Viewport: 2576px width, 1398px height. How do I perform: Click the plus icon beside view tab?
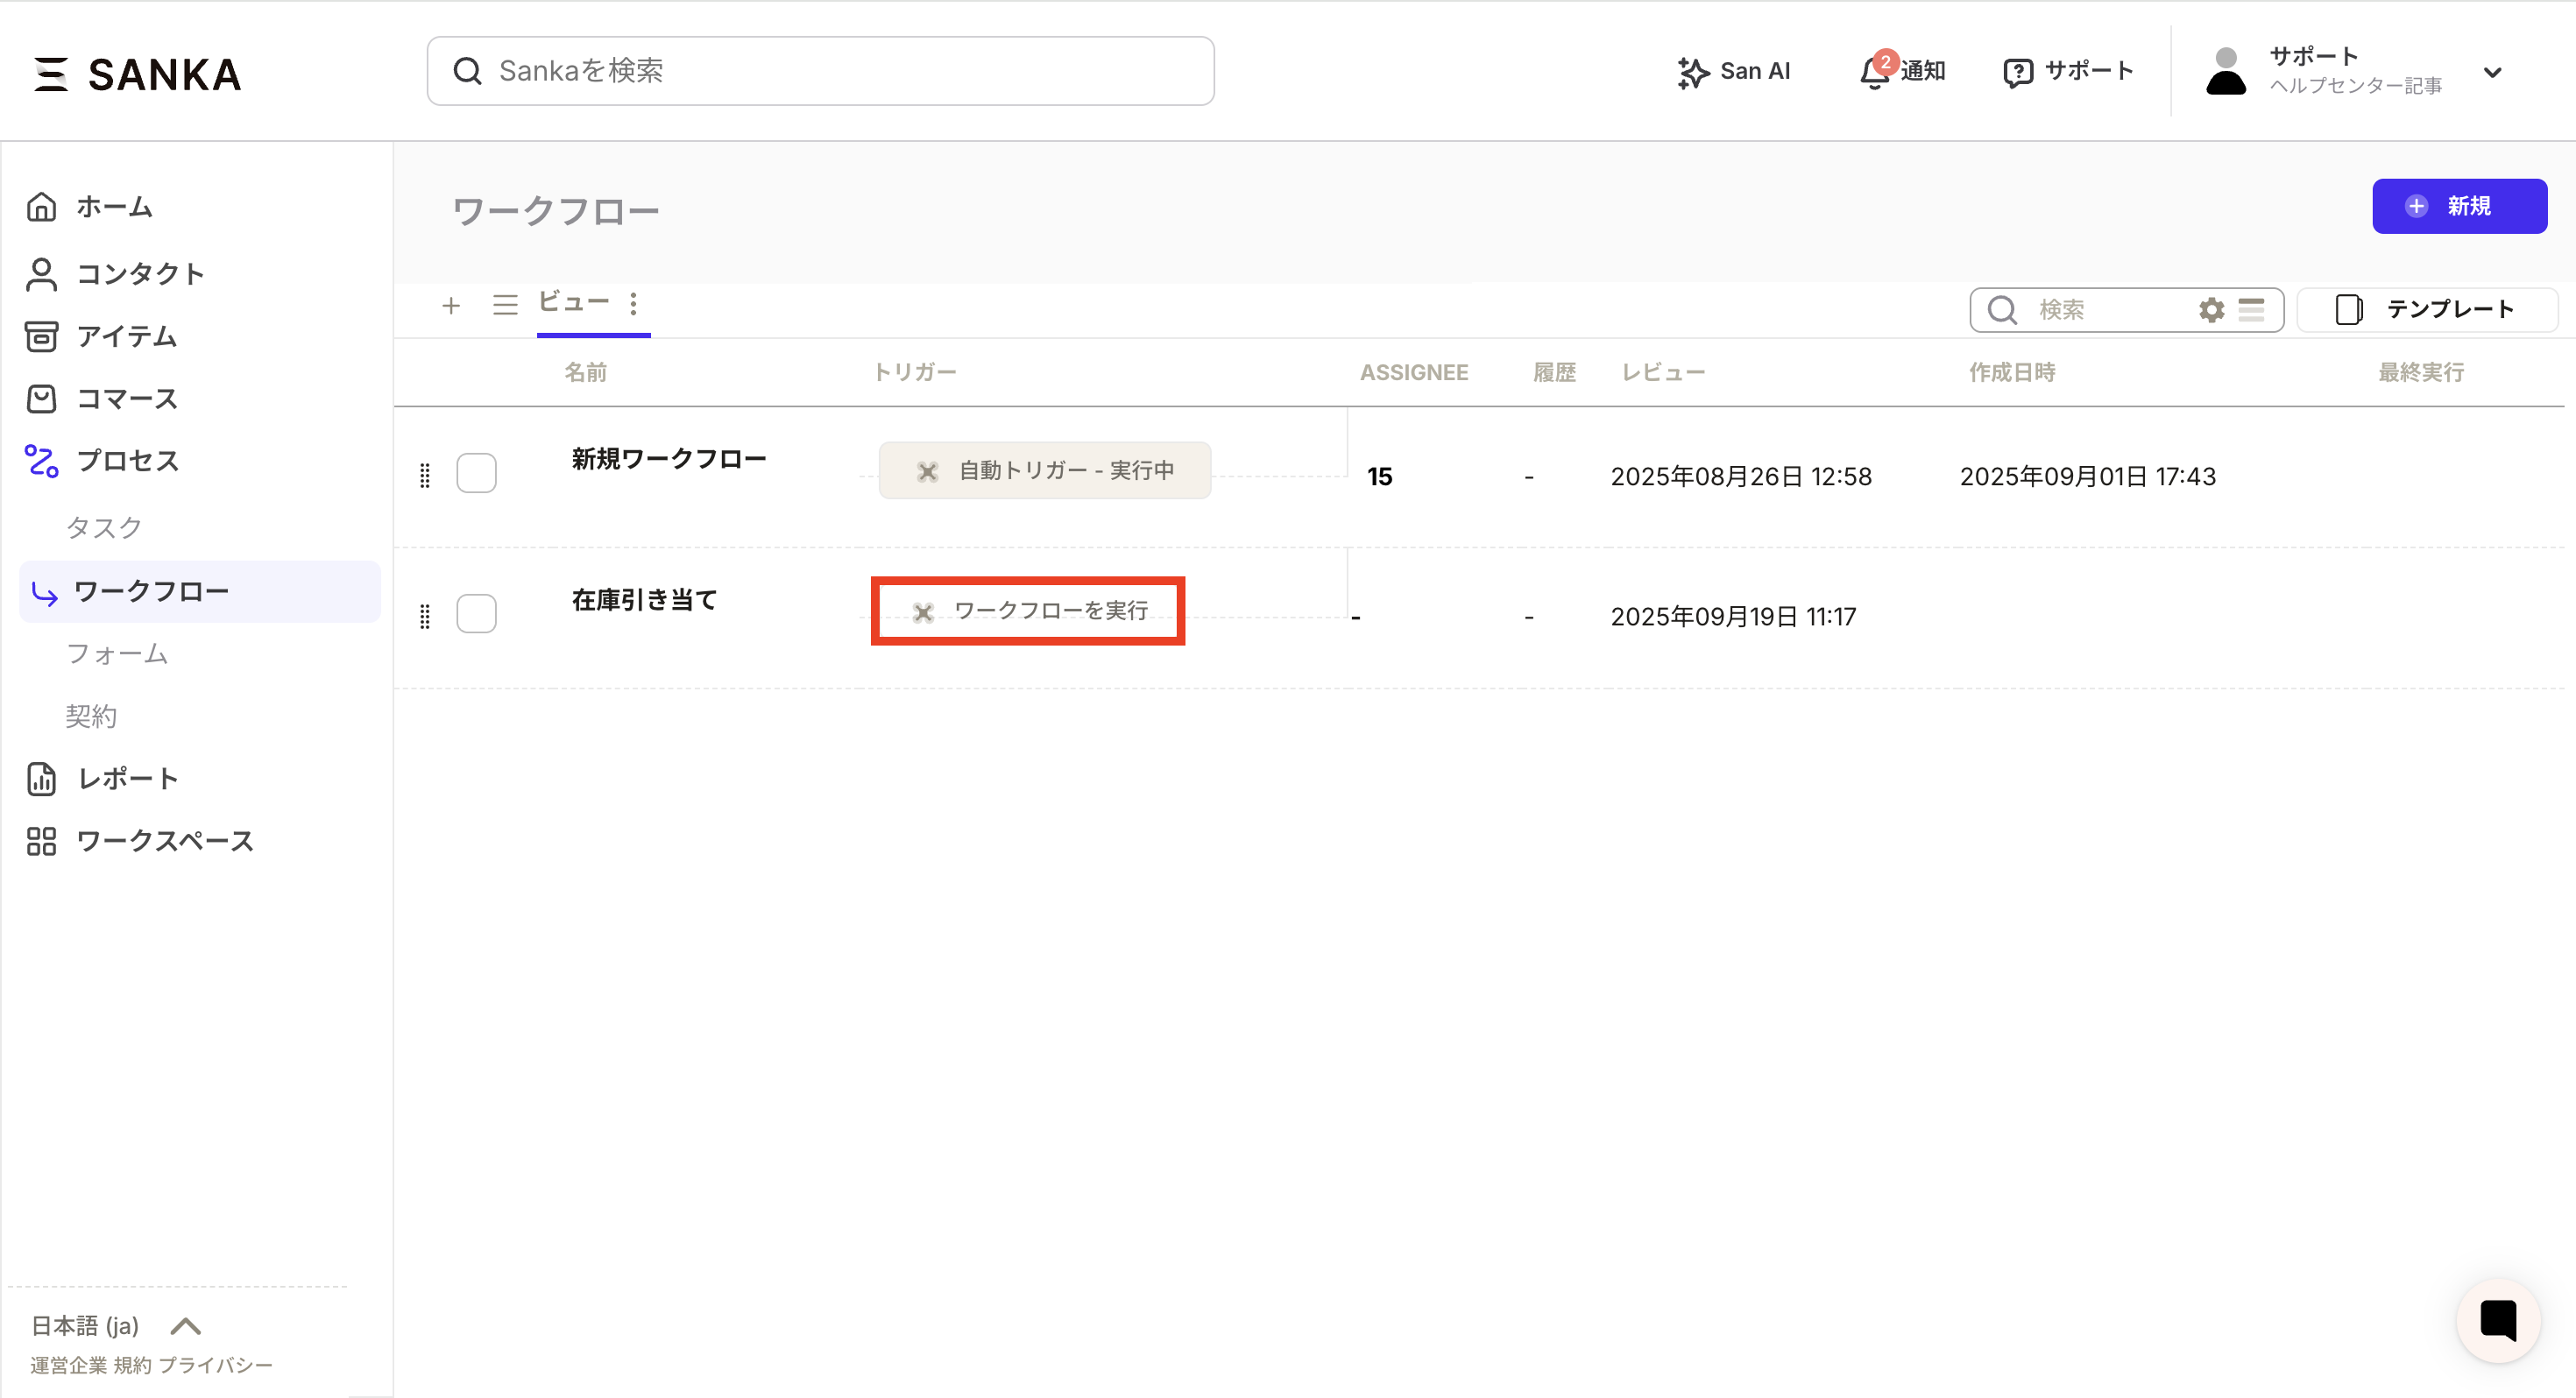point(451,305)
